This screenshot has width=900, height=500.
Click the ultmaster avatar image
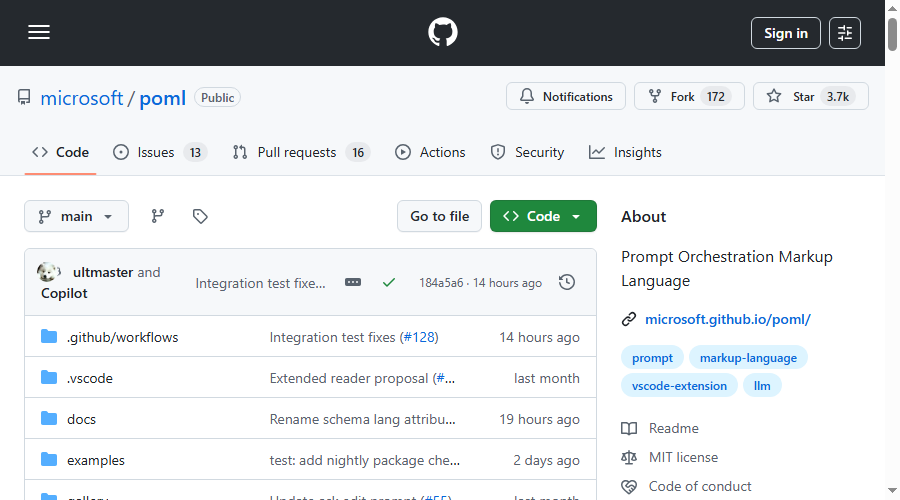pos(49,272)
